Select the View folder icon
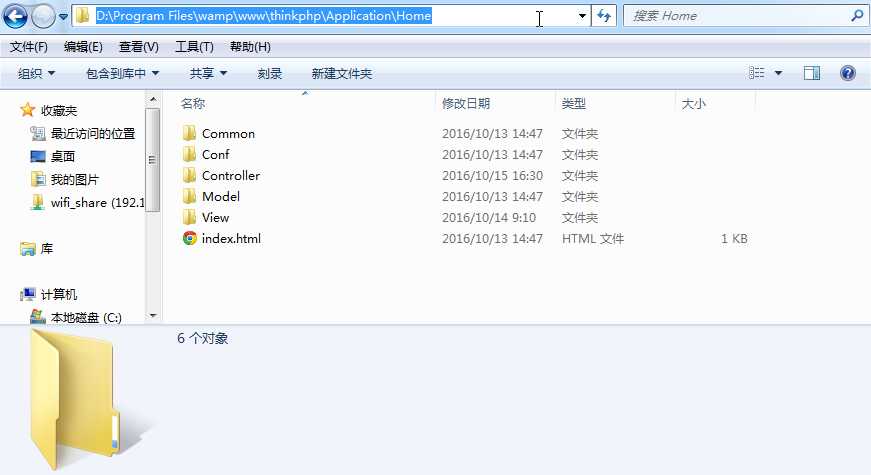The image size is (871, 475). pyautogui.click(x=189, y=217)
